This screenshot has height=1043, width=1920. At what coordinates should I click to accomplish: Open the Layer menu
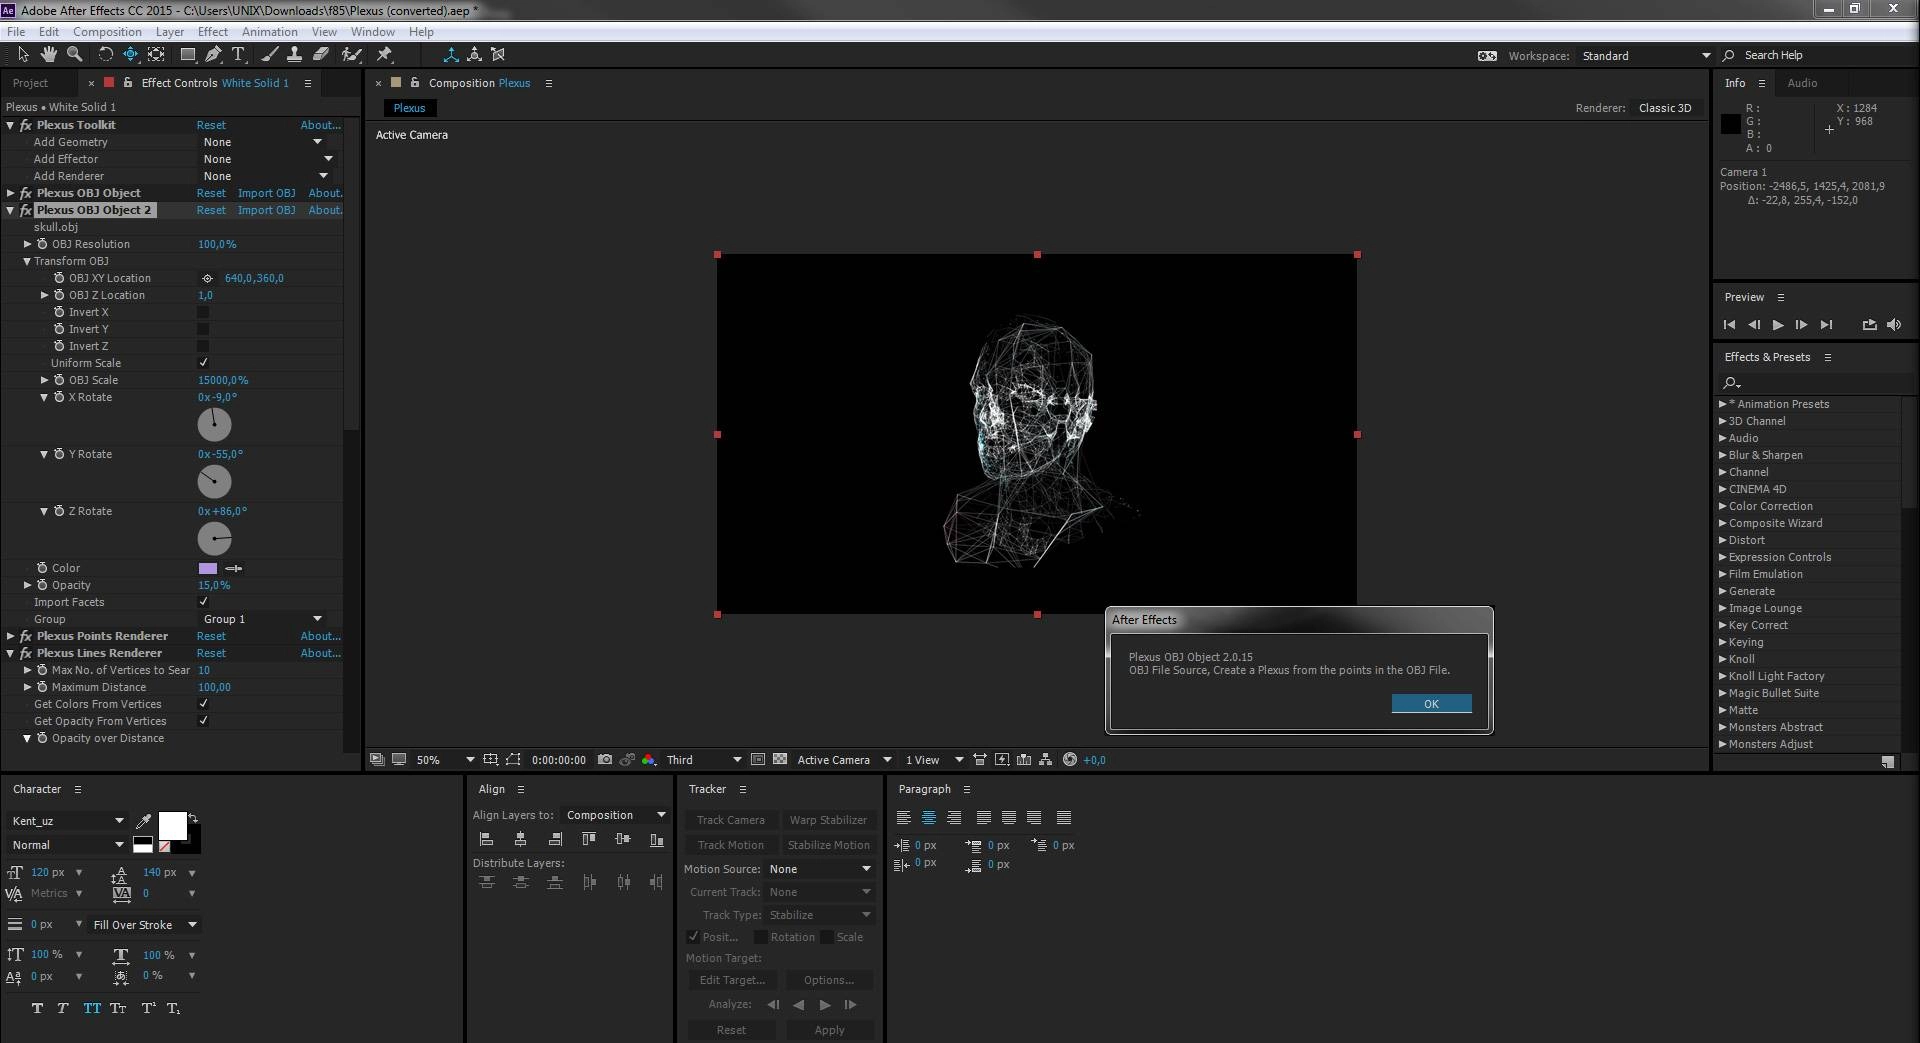(170, 32)
